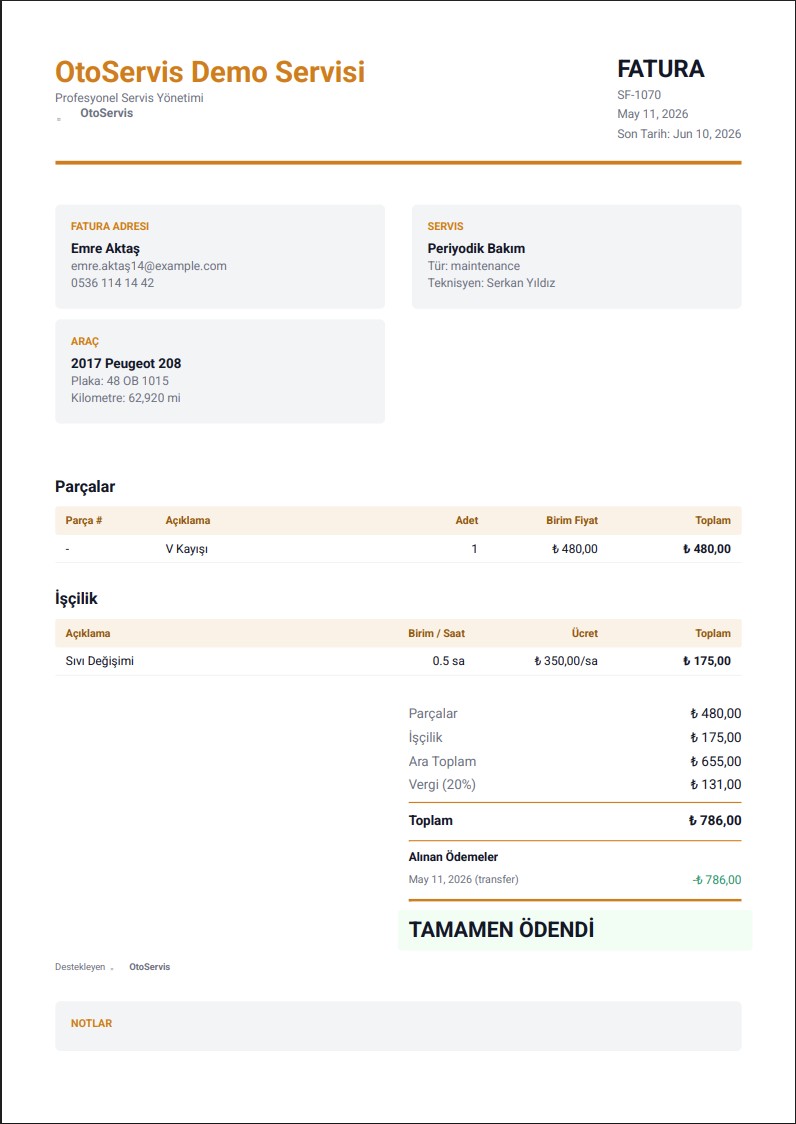Click the plate number 48 OB 1015
This screenshot has width=796, height=1124.
pyautogui.click(x=120, y=381)
